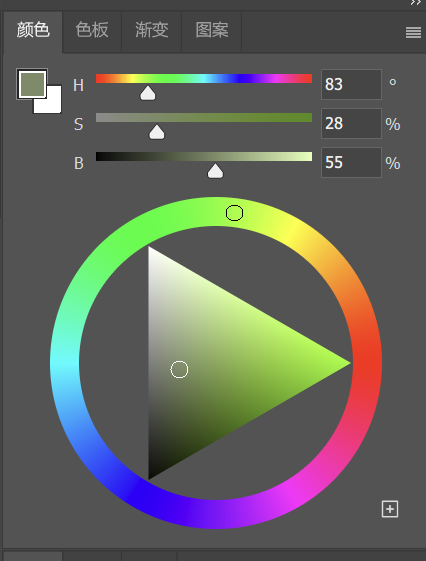Click the white corner of color triangle
This screenshot has height=561, width=426.
151,251
